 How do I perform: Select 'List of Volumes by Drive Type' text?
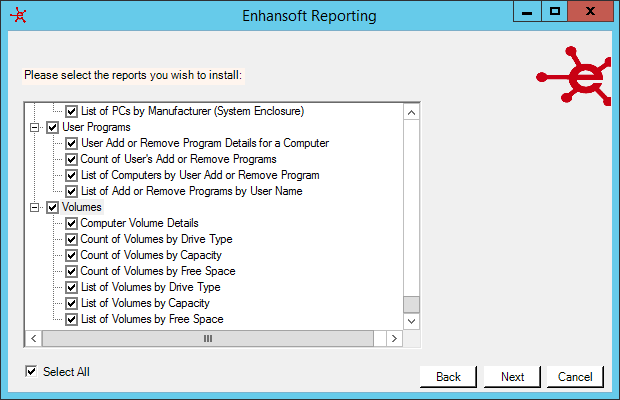click(x=151, y=287)
